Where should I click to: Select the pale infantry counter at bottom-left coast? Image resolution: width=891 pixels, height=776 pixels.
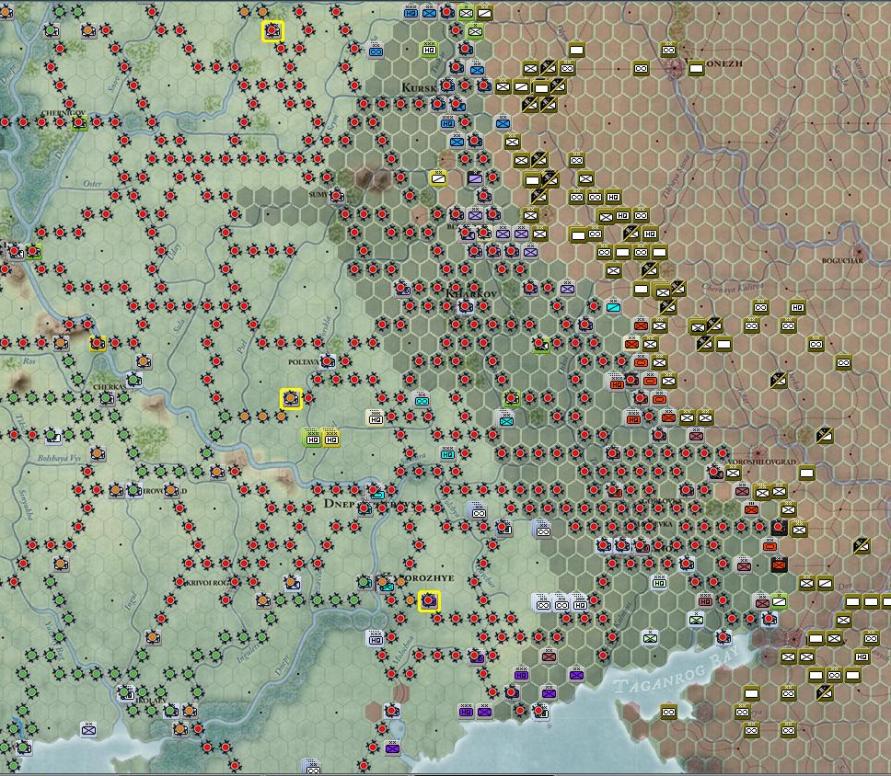[89, 729]
